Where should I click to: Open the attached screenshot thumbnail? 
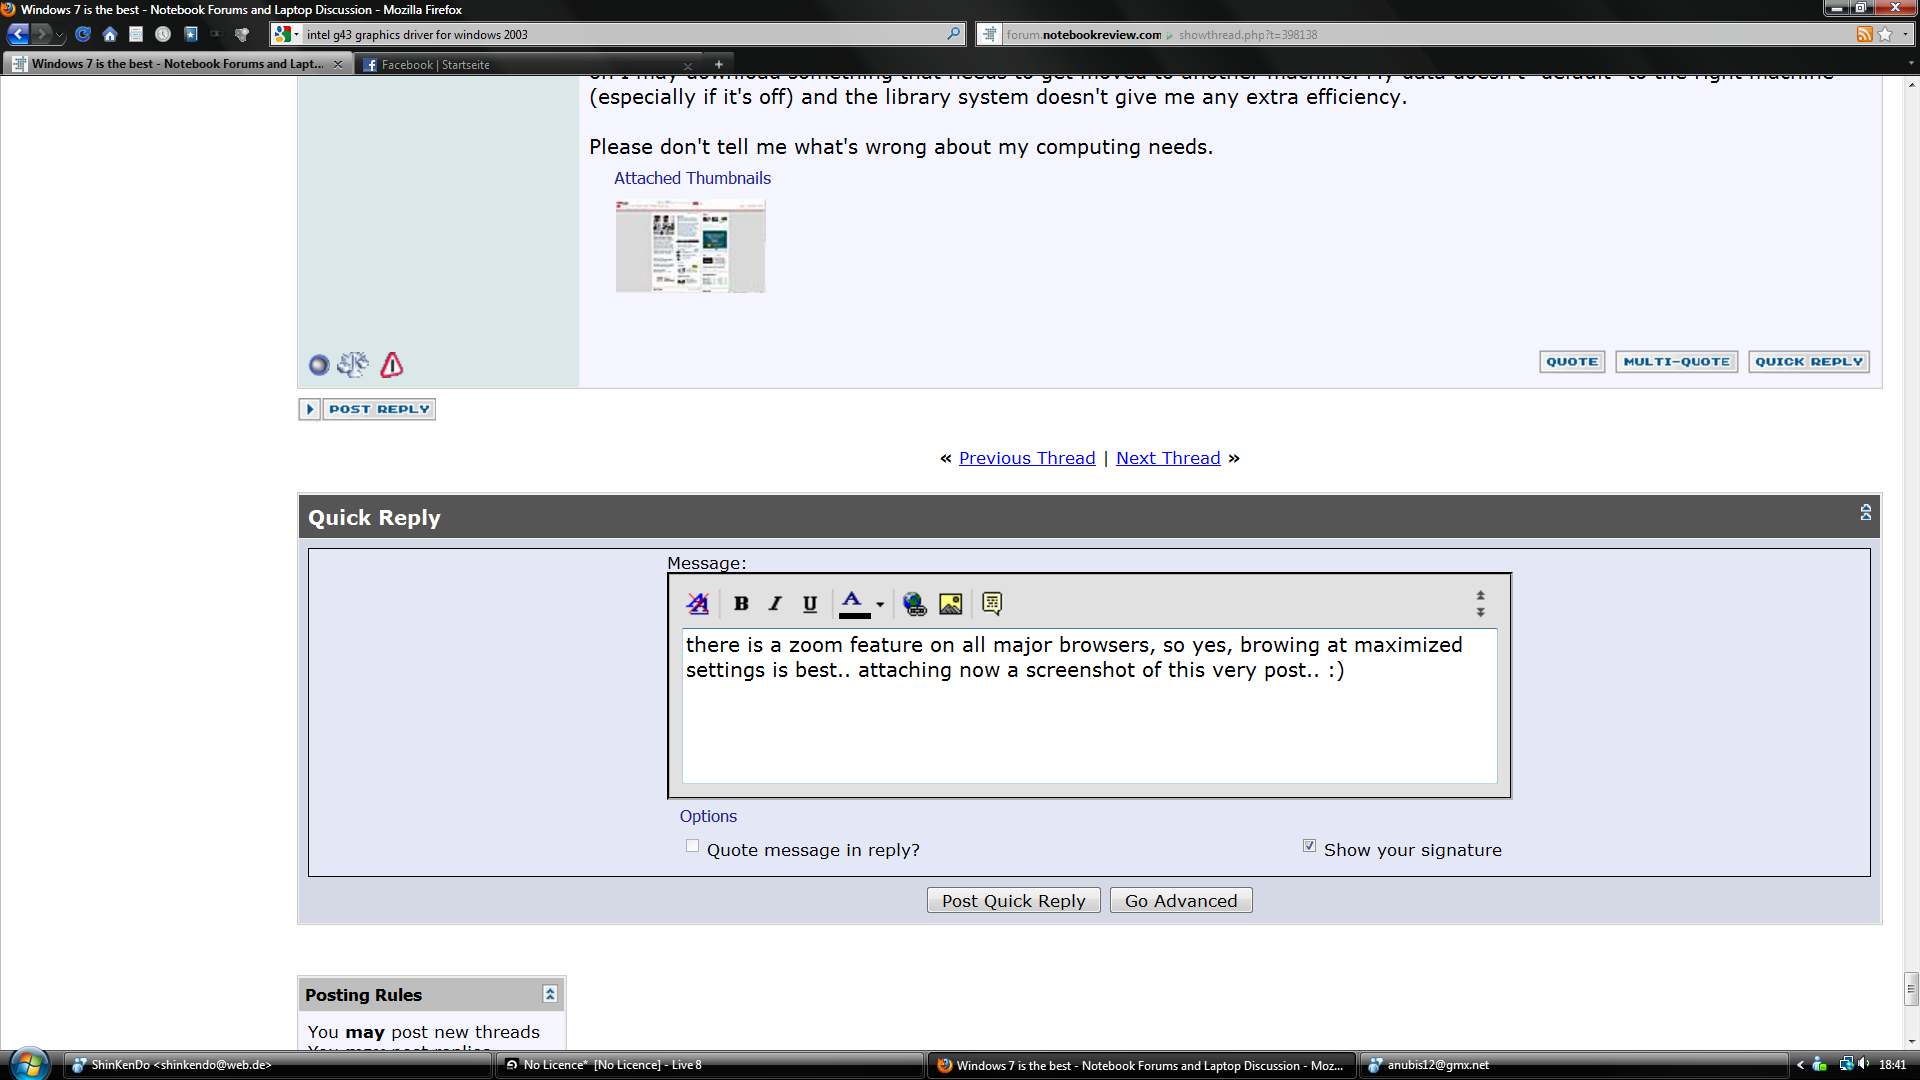690,246
